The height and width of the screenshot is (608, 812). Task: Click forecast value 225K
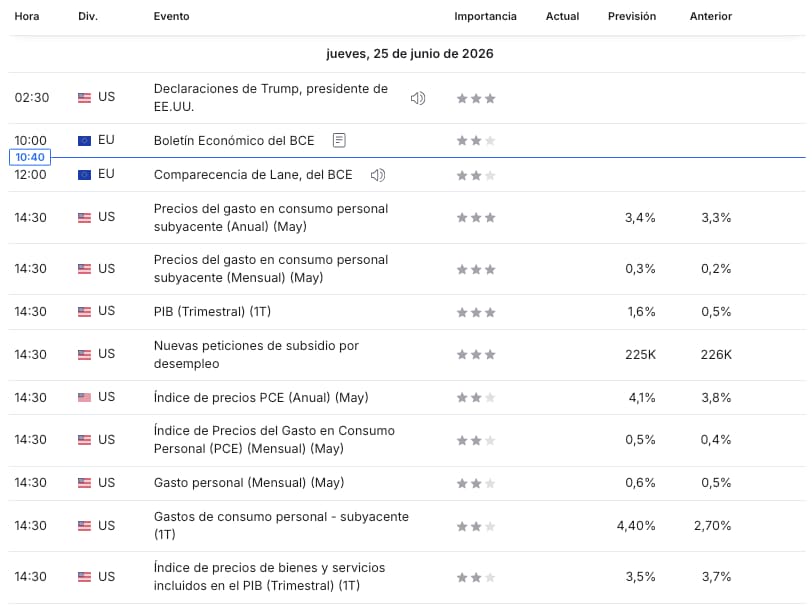click(x=641, y=355)
